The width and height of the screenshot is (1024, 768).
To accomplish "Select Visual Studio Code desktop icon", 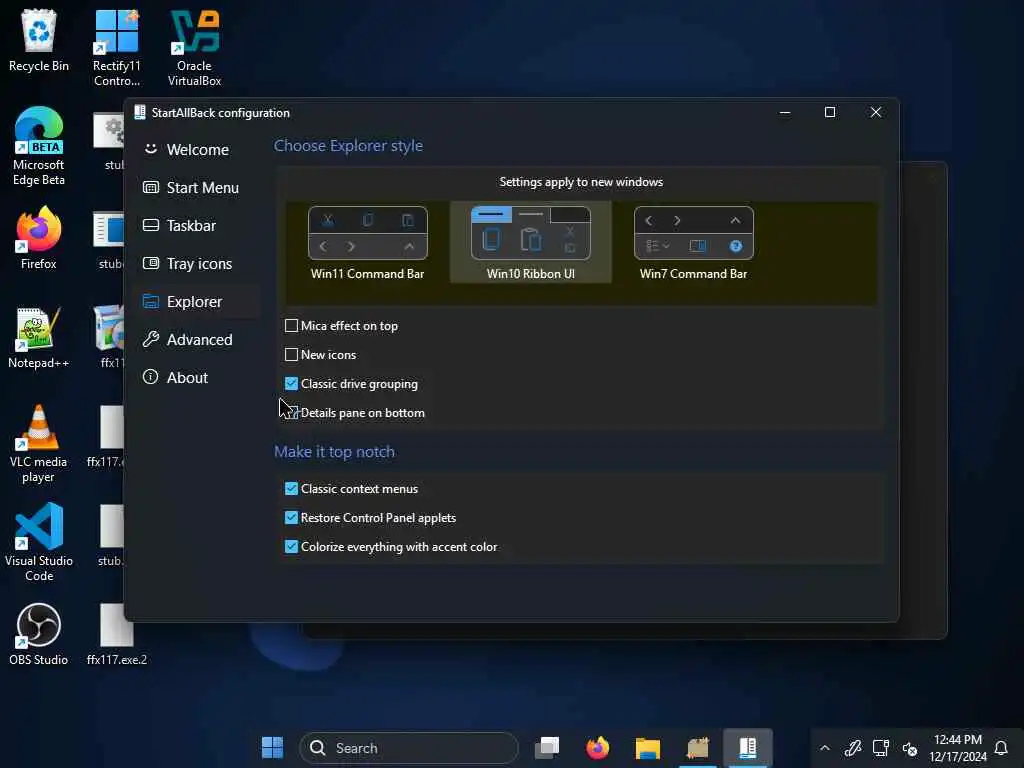I will [39, 542].
